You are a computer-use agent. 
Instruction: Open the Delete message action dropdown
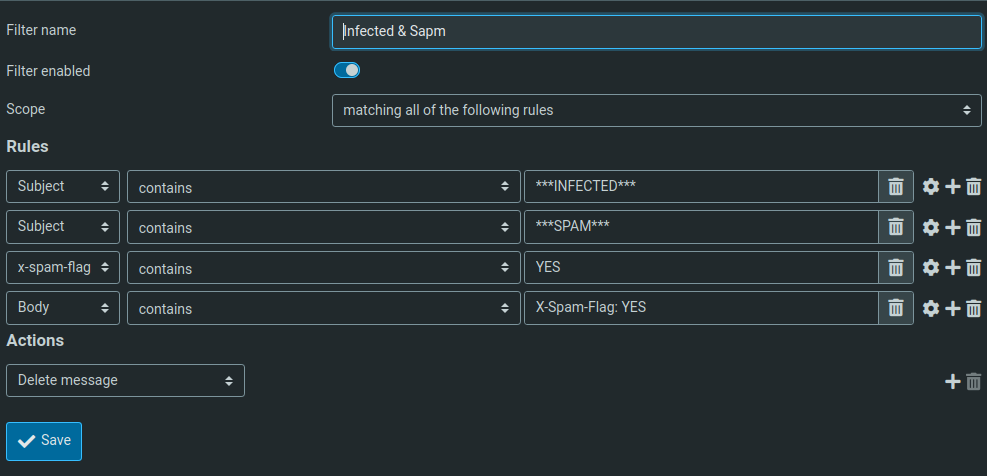coord(125,381)
